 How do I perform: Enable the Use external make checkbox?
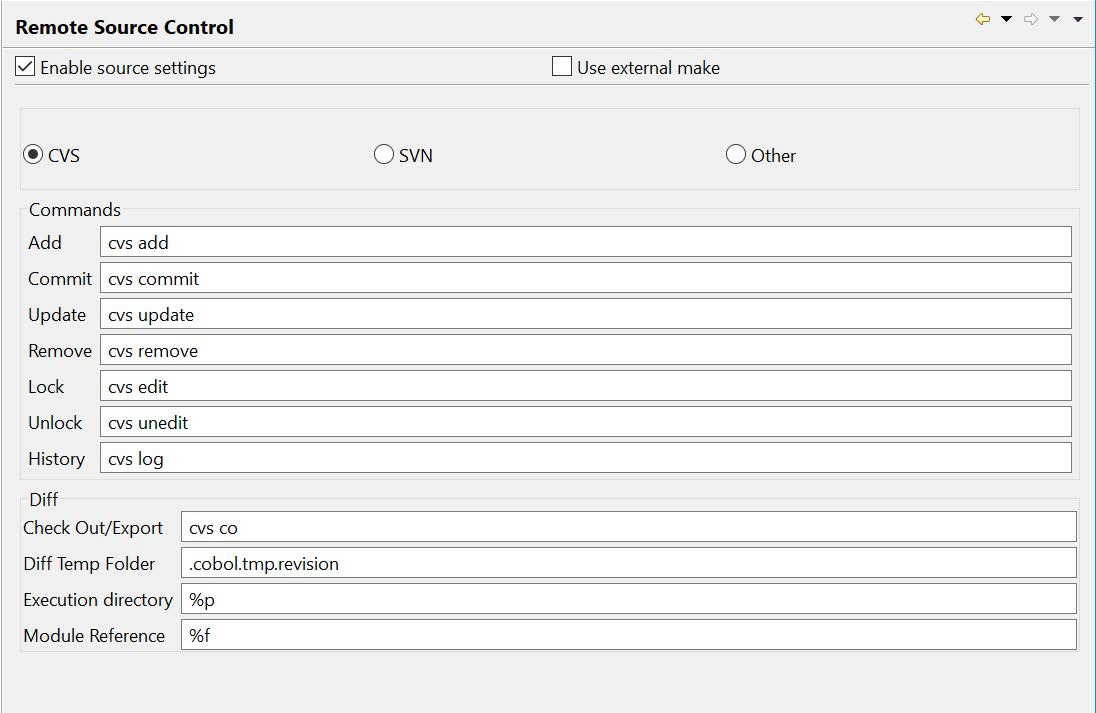(560, 66)
